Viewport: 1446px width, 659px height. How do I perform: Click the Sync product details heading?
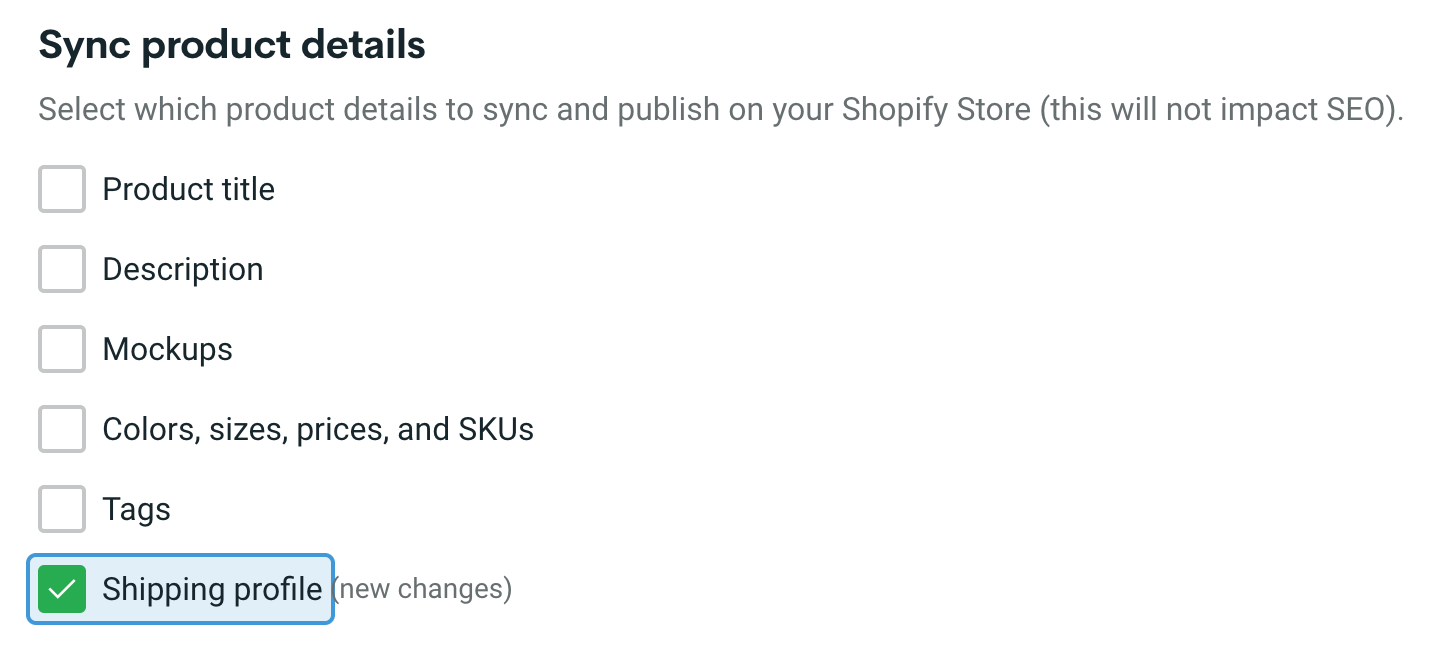[x=231, y=44]
